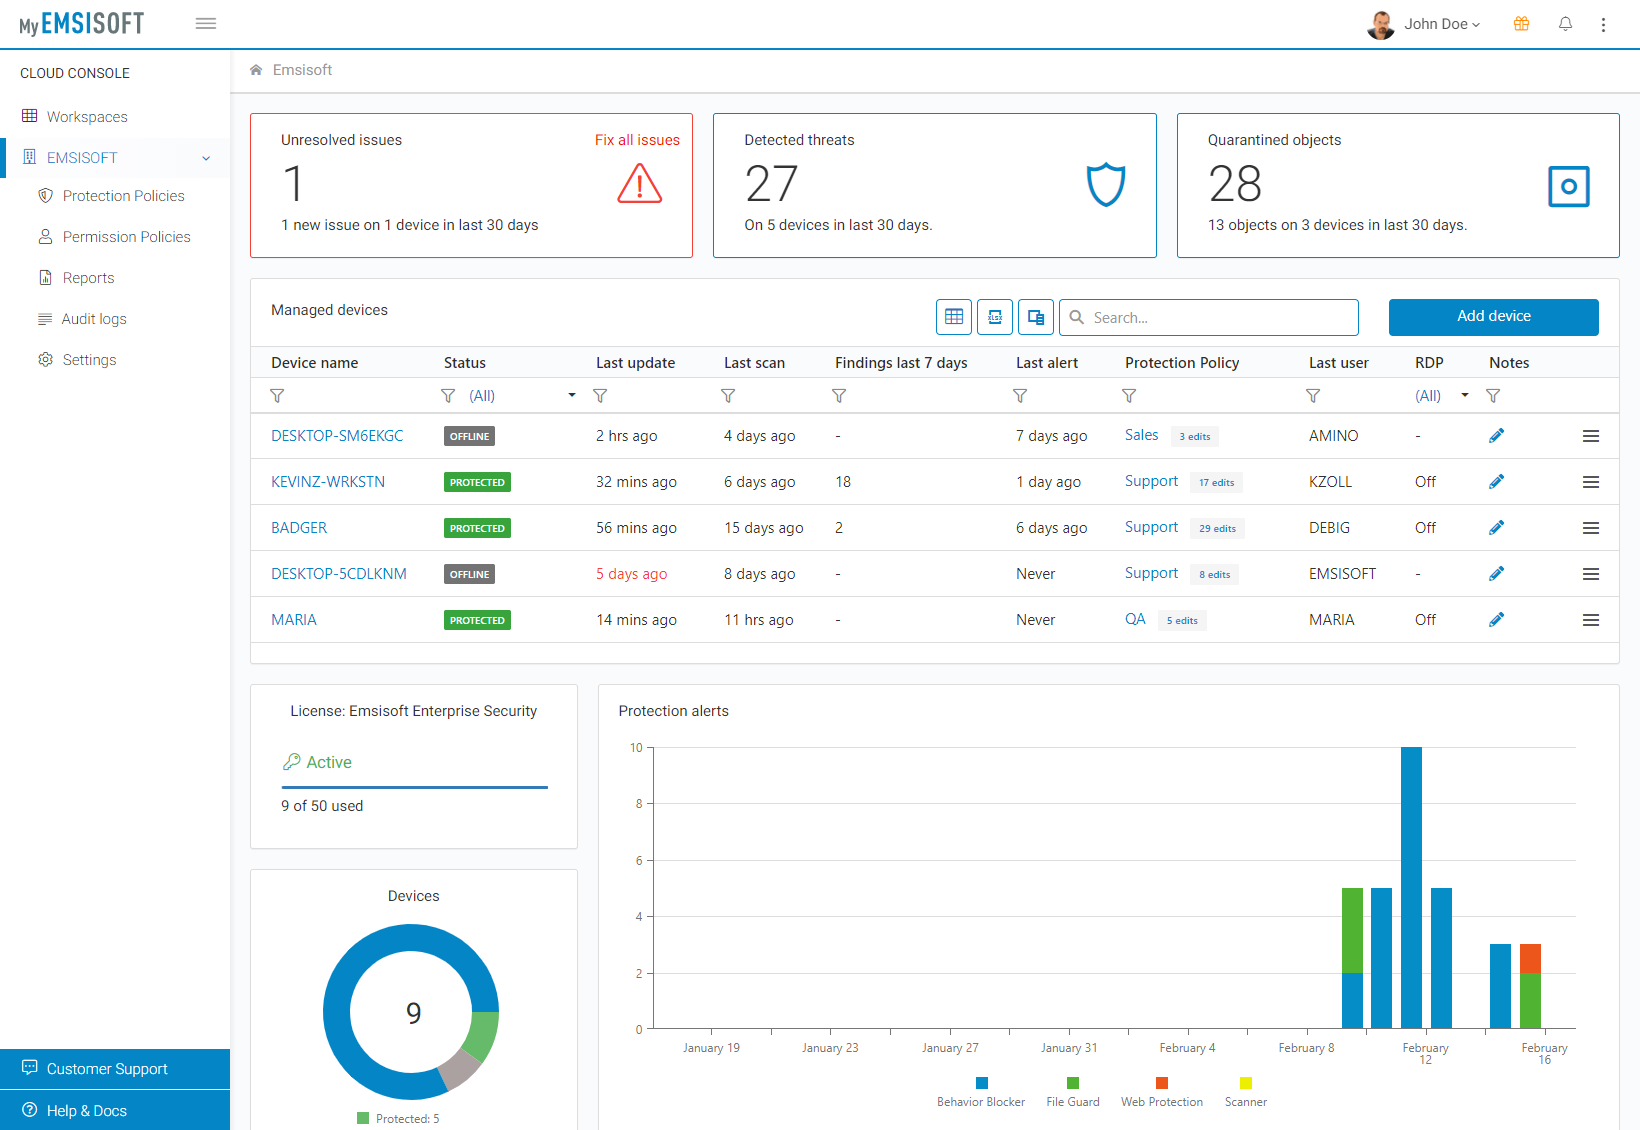Image resolution: width=1640 pixels, height=1130 pixels.
Task: Filter by Device name column
Action: 277,396
